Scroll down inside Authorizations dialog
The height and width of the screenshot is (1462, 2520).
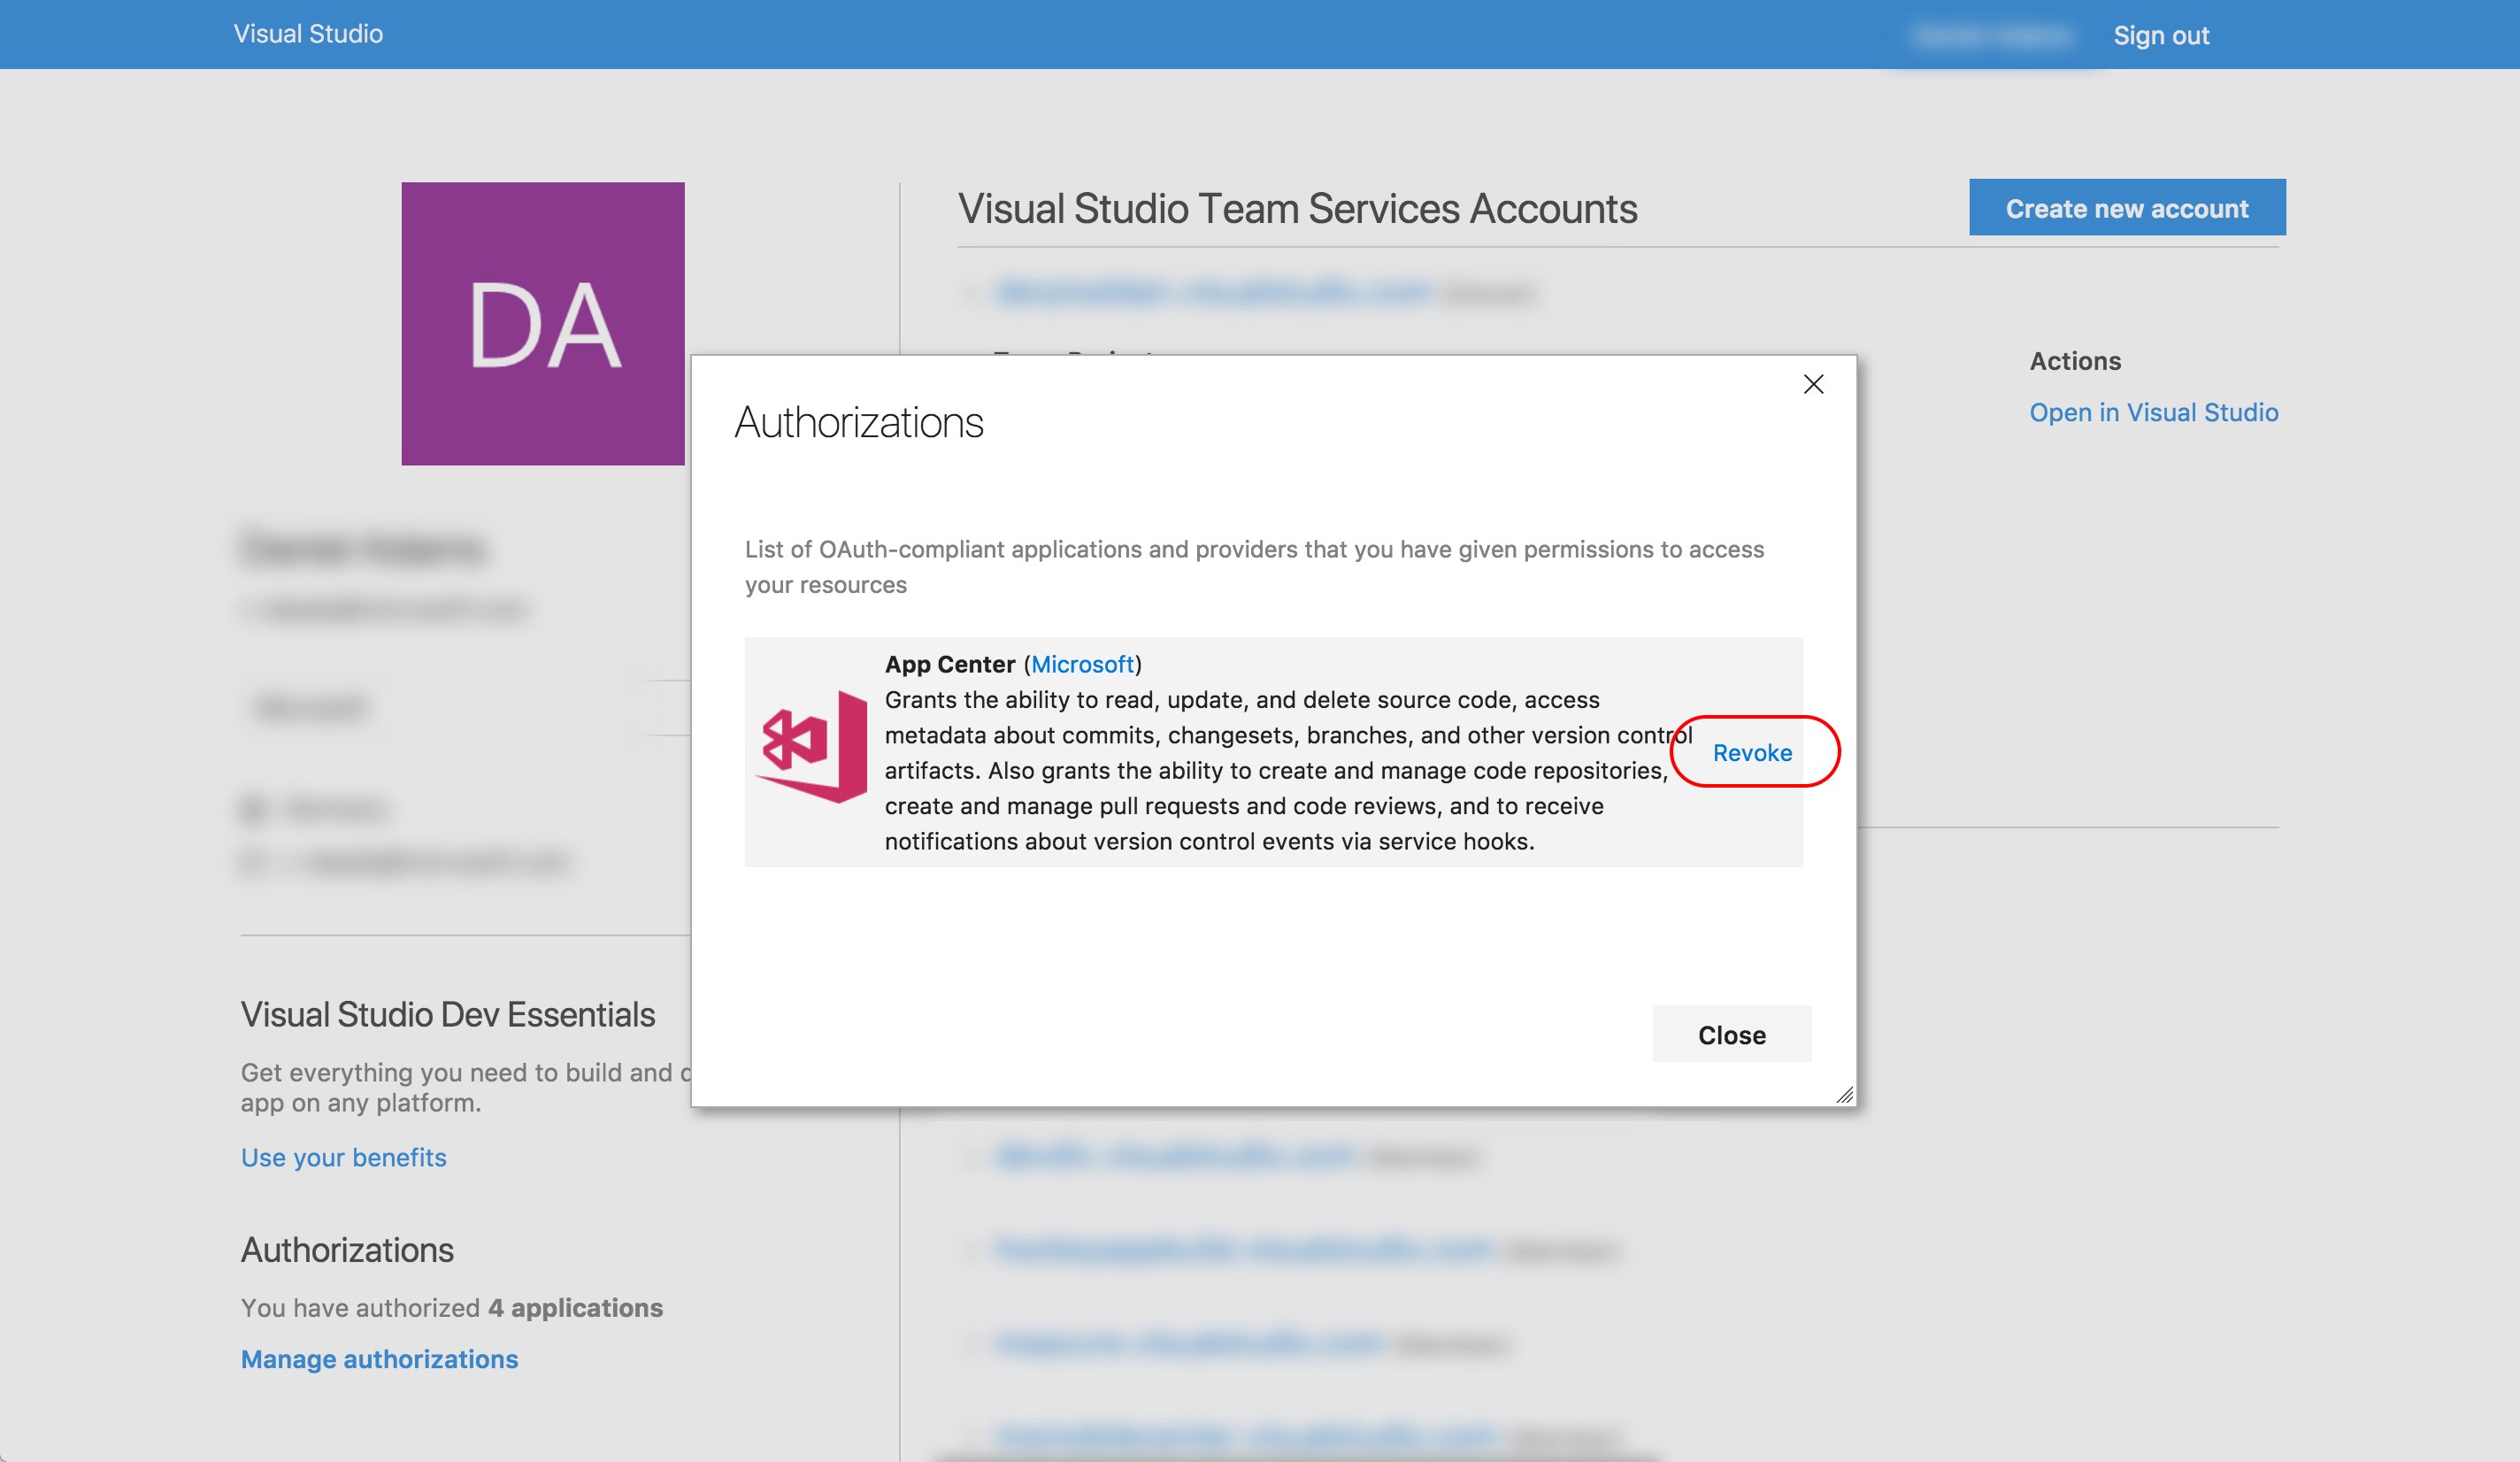1840,1091
